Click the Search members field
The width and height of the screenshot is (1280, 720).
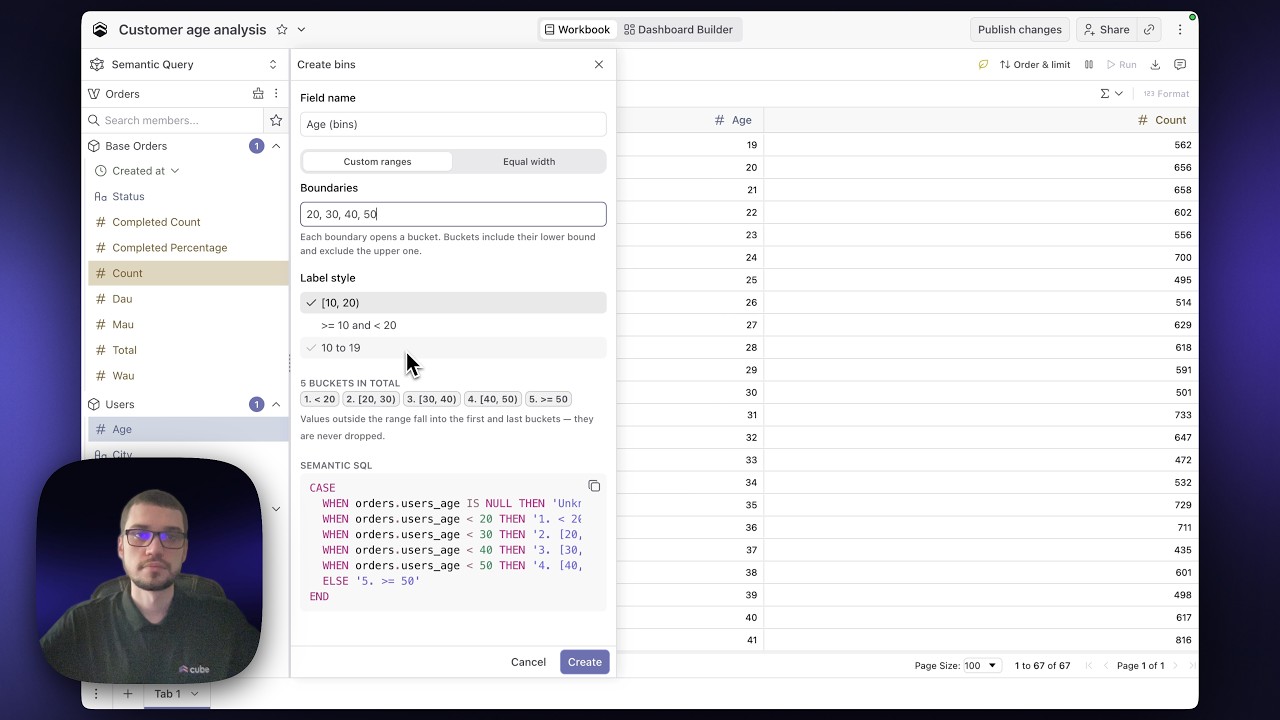pos(175,120)
